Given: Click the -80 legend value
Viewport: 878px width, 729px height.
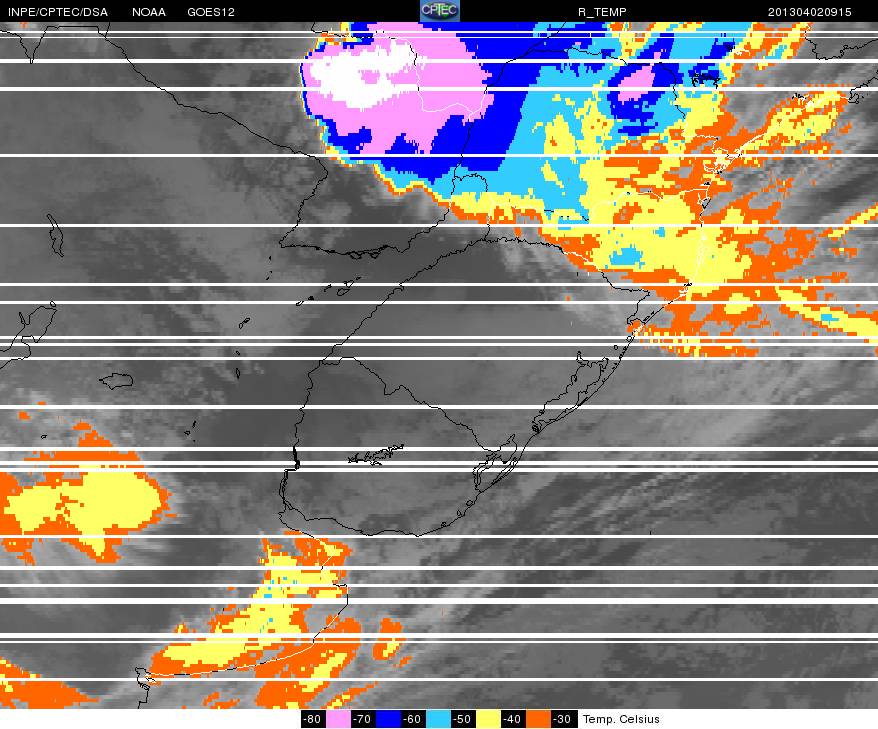Looking at the screenshot, I should click(313, 719).
